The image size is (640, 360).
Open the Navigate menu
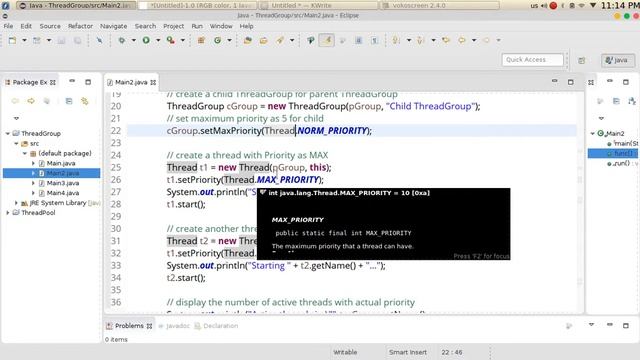click(113, 26)
